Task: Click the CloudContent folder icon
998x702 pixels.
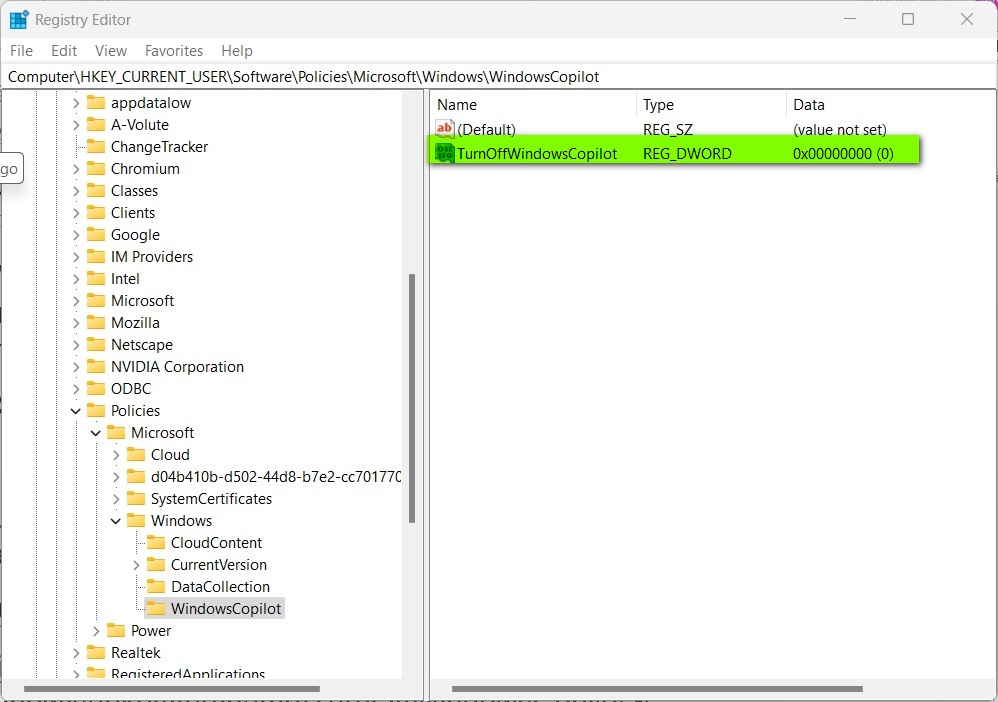Action: (156, 542)
